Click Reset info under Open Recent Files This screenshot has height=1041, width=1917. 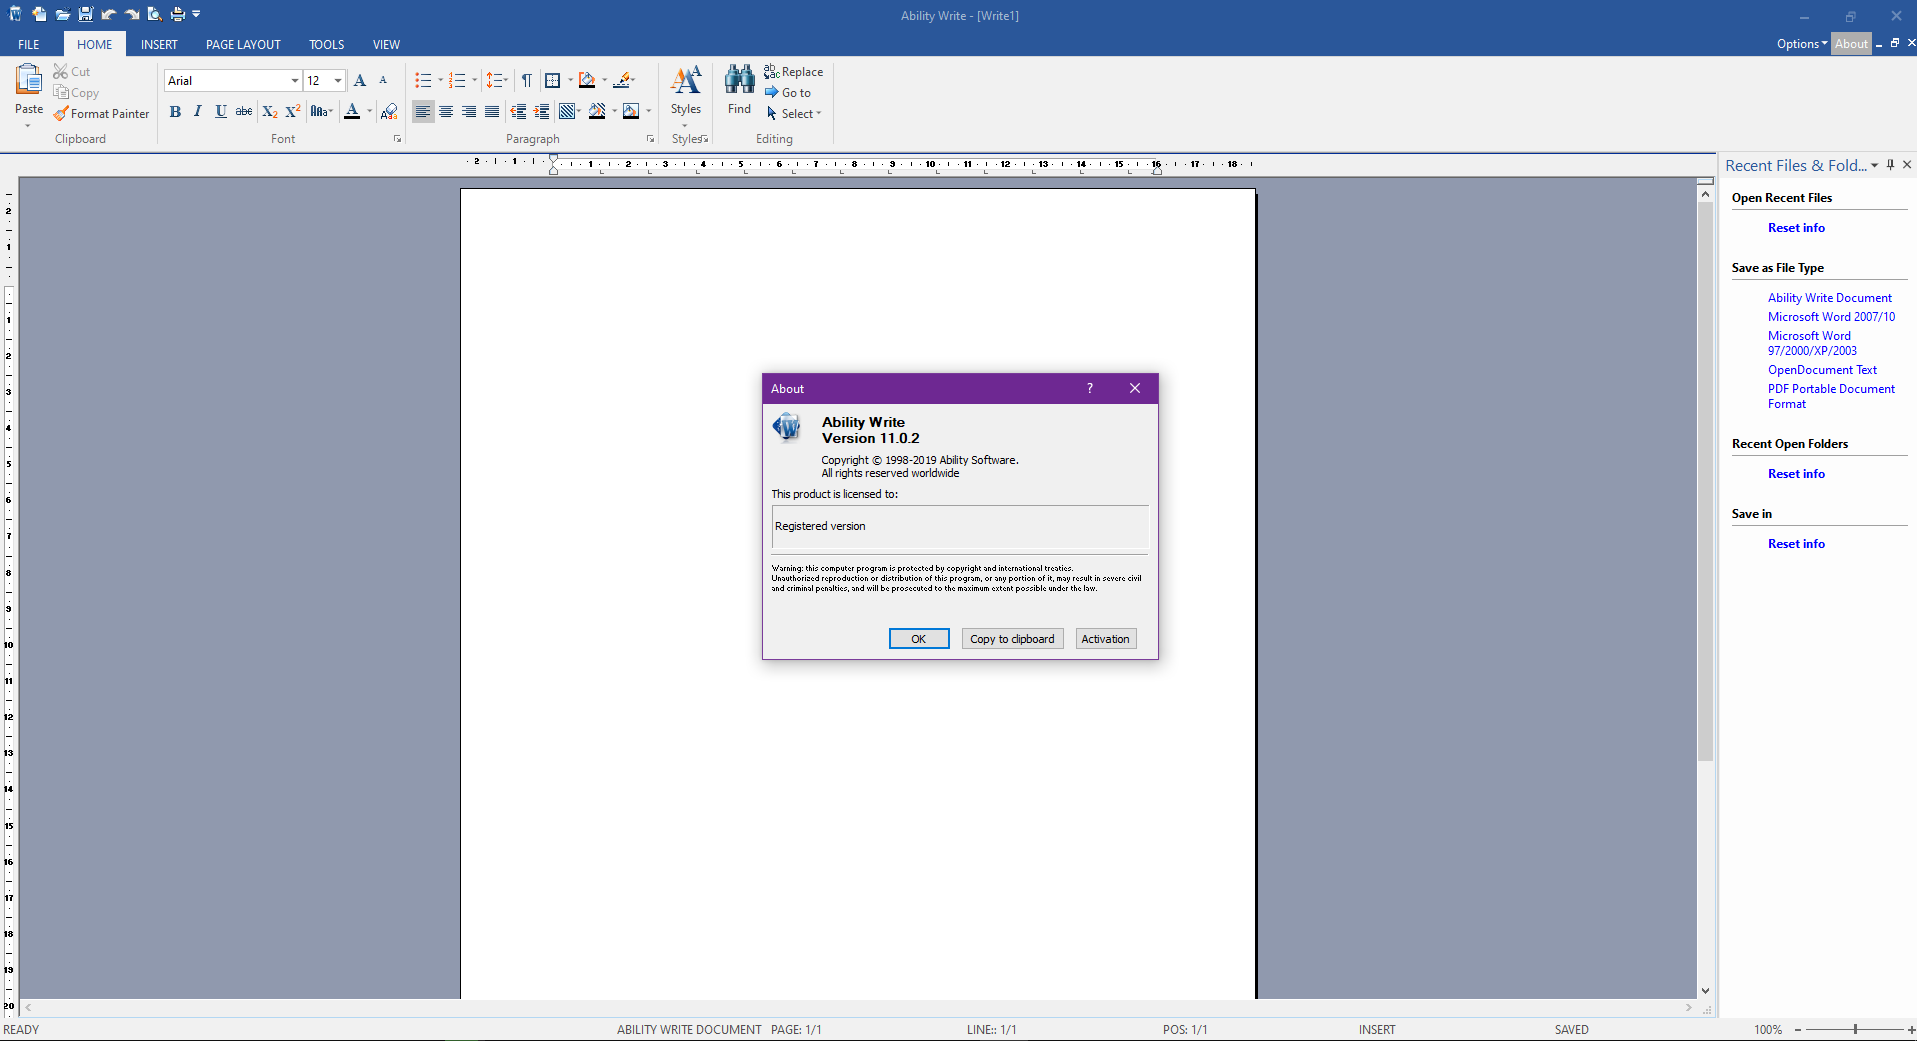tap(1796, 228)
